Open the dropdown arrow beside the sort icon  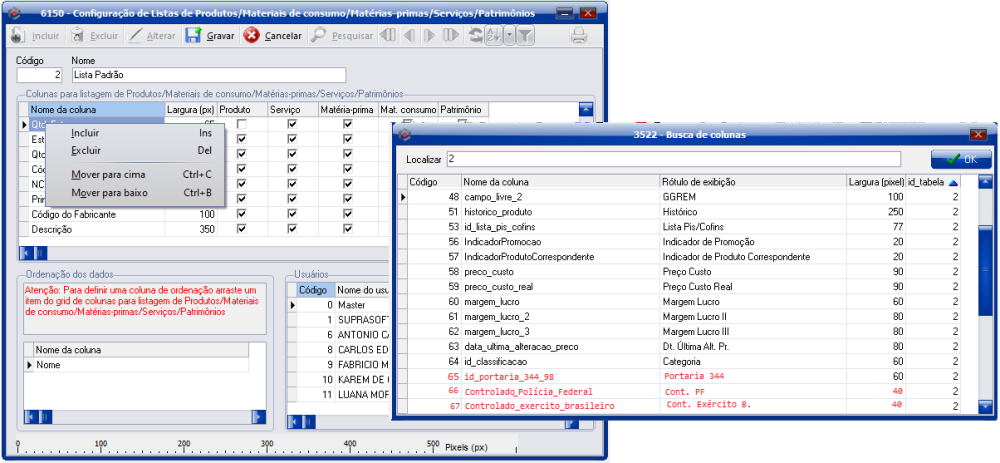click(509, 36)
